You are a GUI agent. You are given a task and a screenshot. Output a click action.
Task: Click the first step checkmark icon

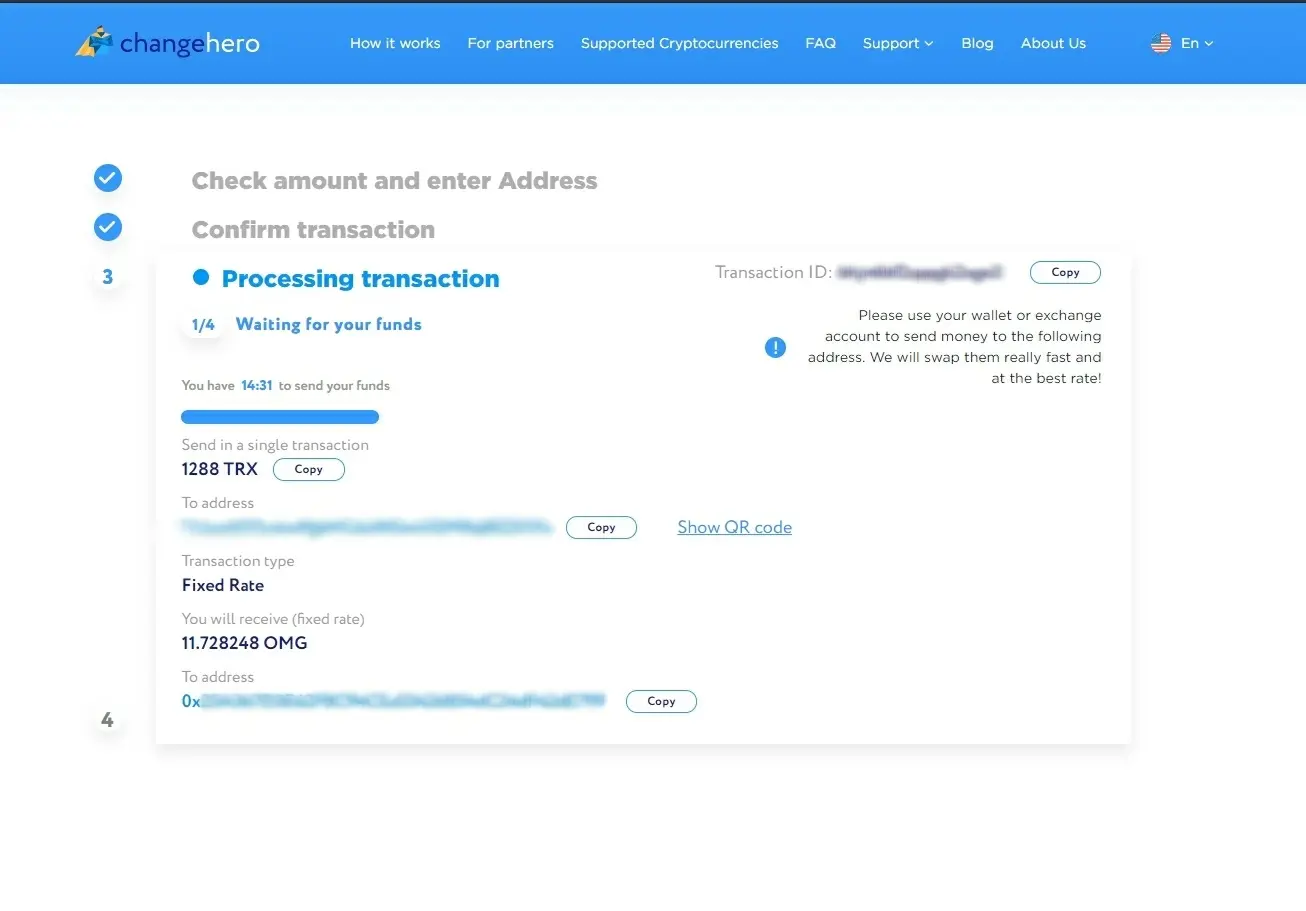[108, 178]
